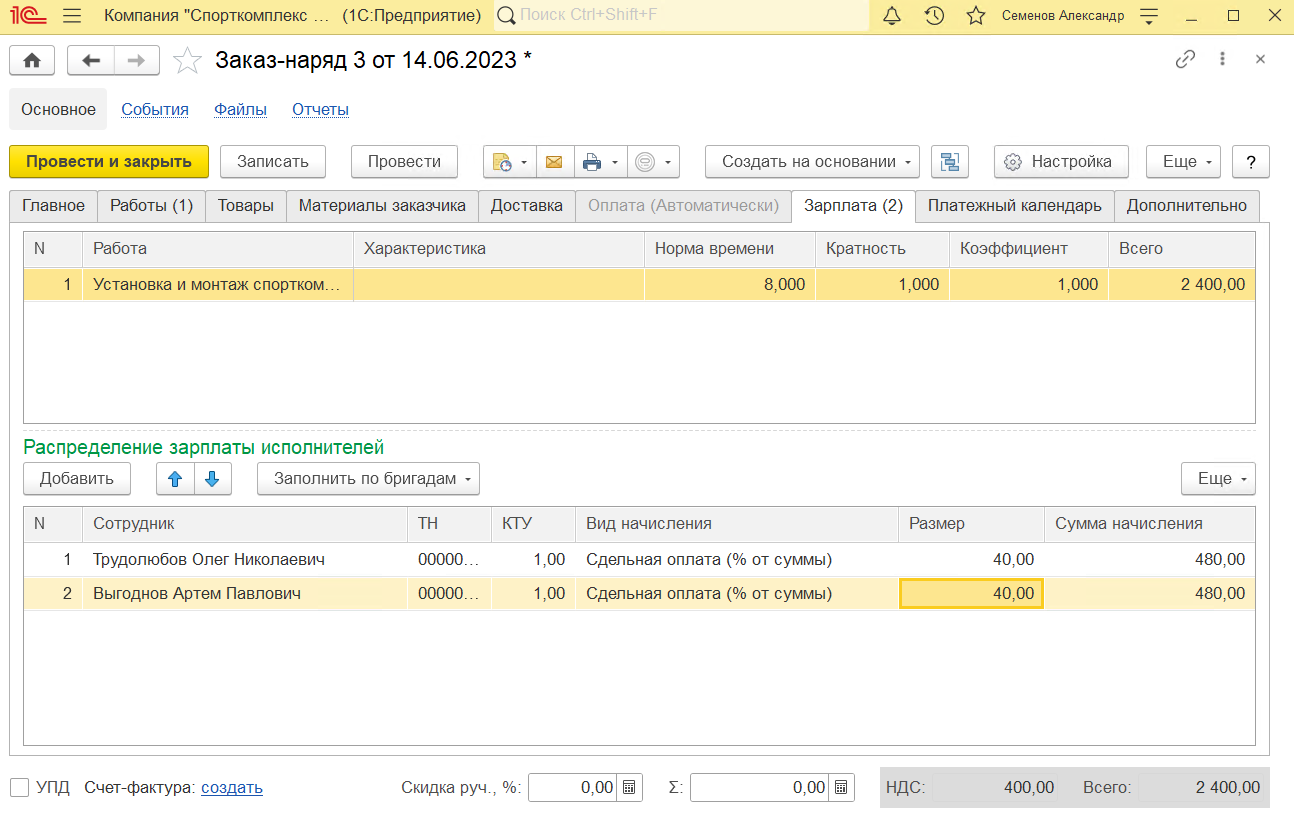Click the help question mark button

(x=1251, y=161)
